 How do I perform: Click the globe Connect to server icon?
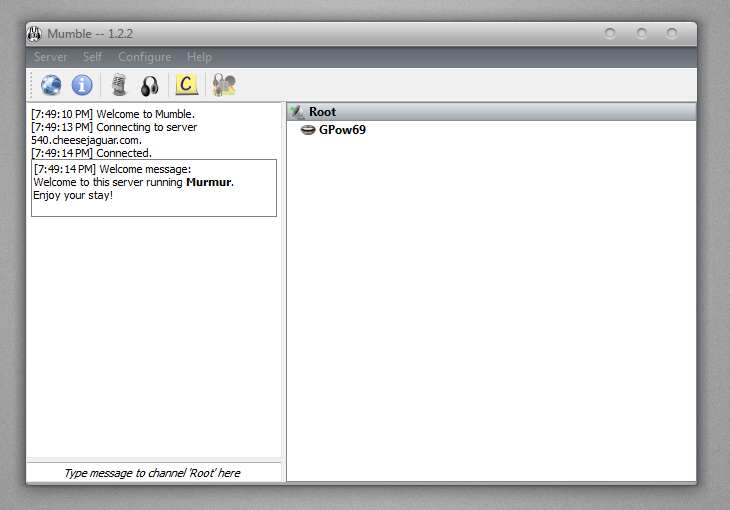51,85
